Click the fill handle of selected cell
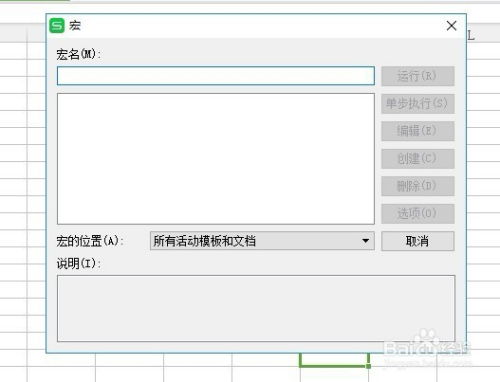500x382 pixels. pos(368,366)
